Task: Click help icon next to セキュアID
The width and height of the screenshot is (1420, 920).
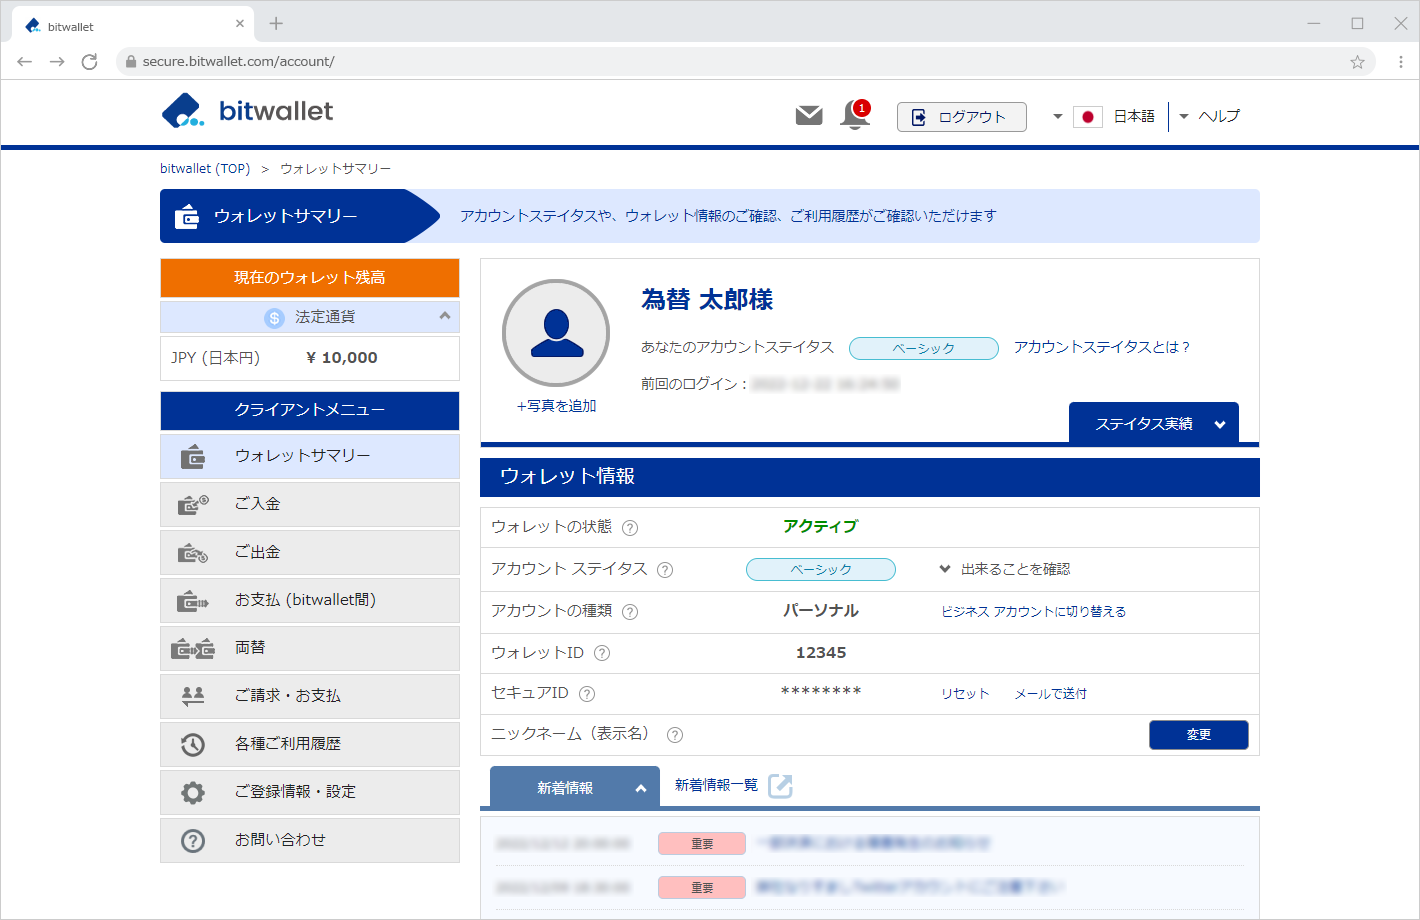Action: [x=587, y=694]
